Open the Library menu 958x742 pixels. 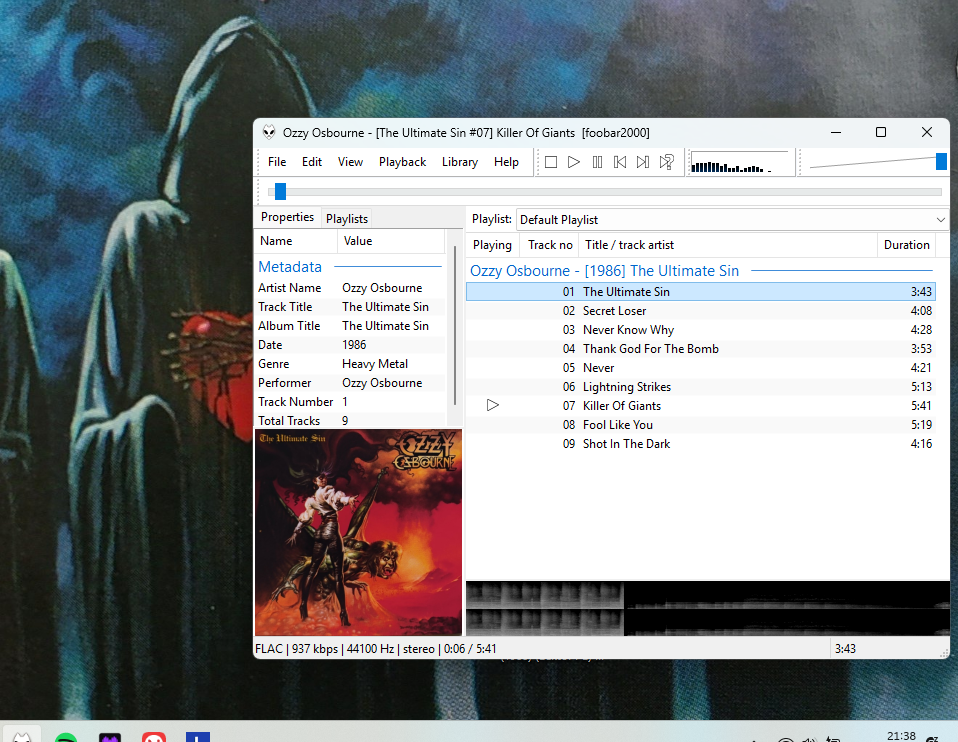pos(460,162)
